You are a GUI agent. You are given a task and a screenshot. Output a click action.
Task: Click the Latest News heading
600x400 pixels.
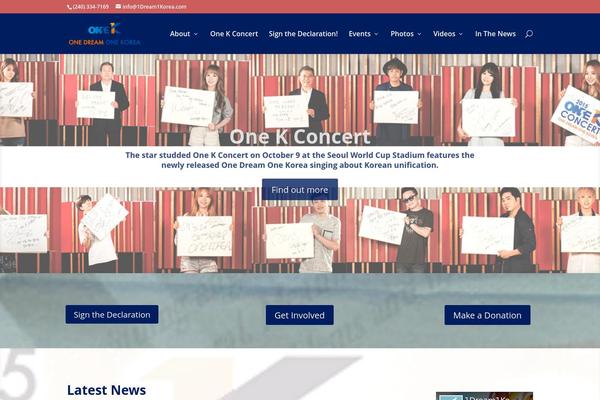[x=106, y=390]
